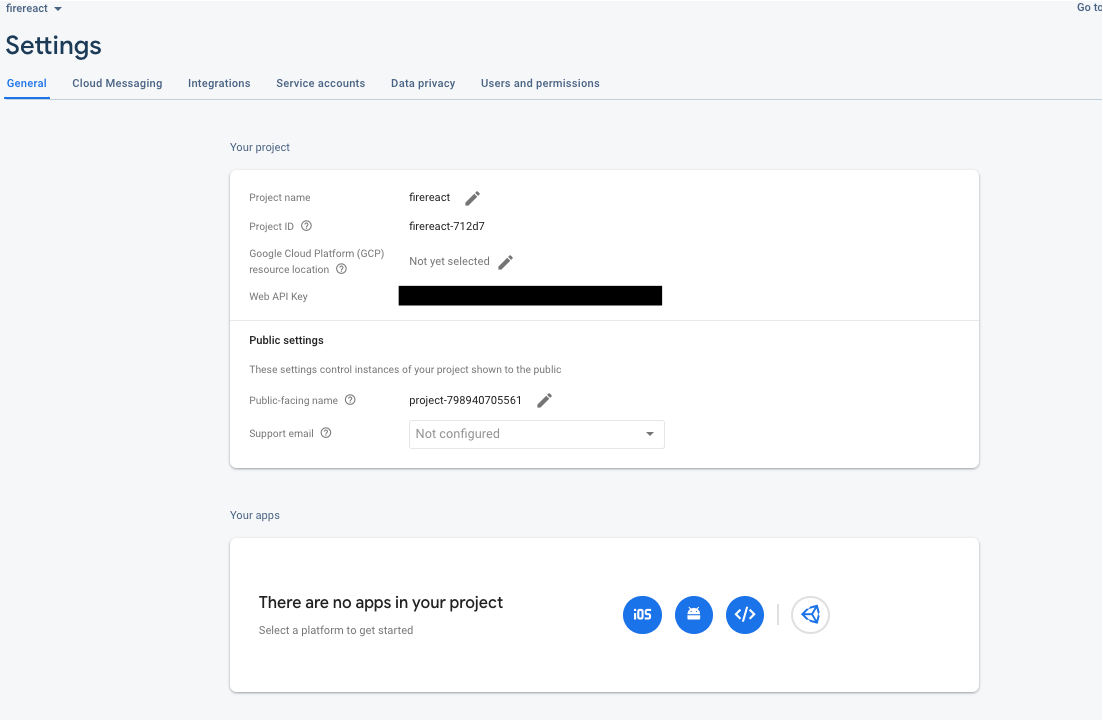Open Project ID help icon
This screenshot has height=720, width=1103.
(x=306, y=226)
